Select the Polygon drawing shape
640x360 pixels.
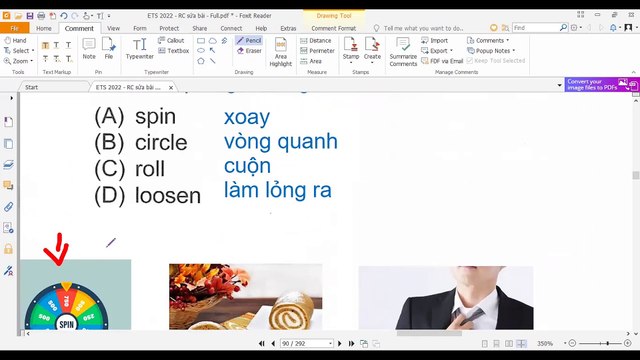[x=201, y=61]
